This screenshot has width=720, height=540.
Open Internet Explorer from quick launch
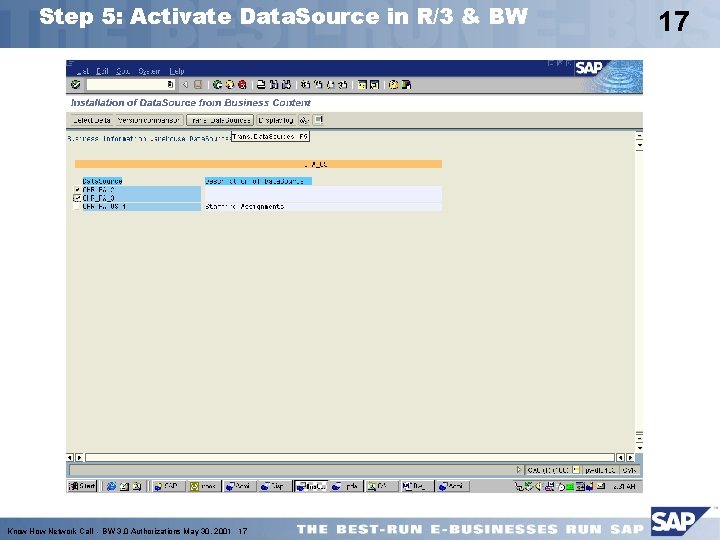tap(111, 486)
